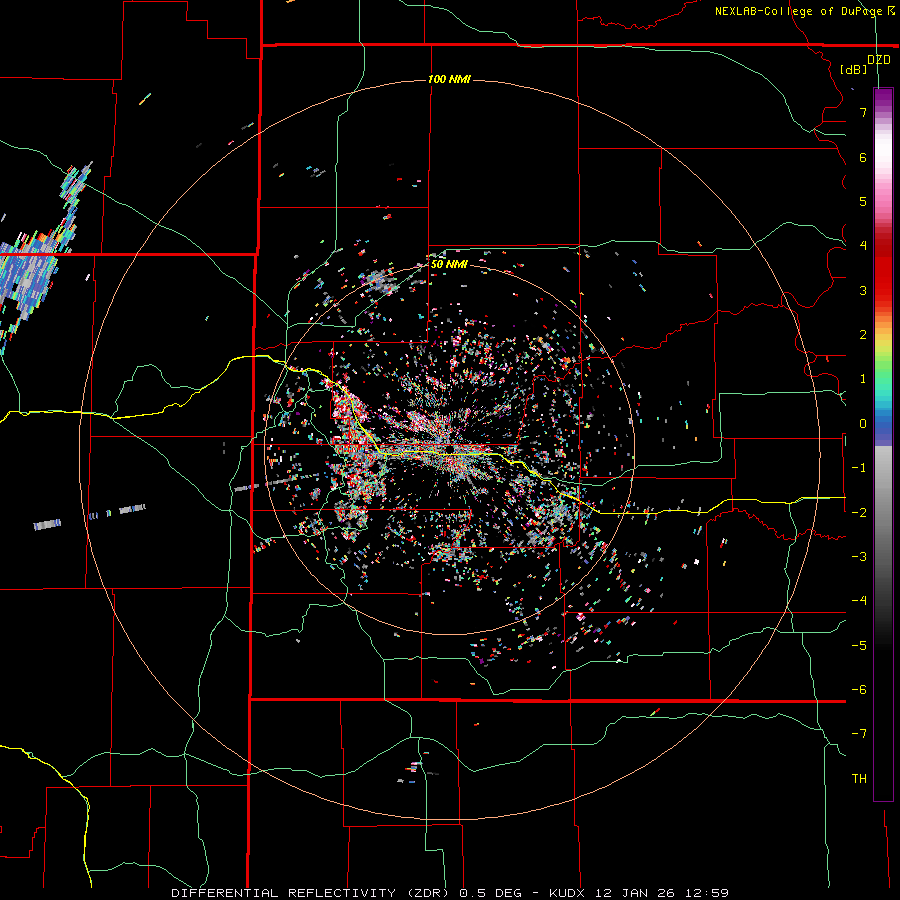Click the "-2" value on the dB scale
Screen dimensions: 900x900
tap(859, 513)
